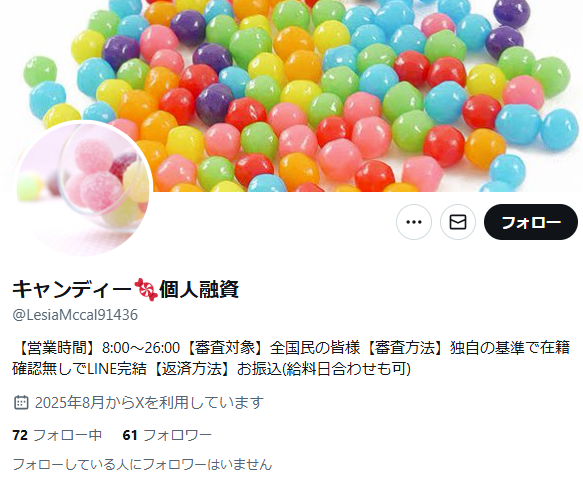
Task: Open the colorful candy header banner image
Action: point(294,96)
